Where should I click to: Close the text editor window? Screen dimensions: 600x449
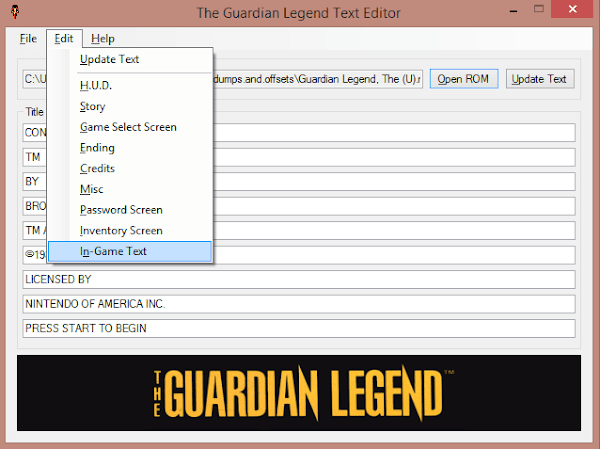tap(572, 9)
